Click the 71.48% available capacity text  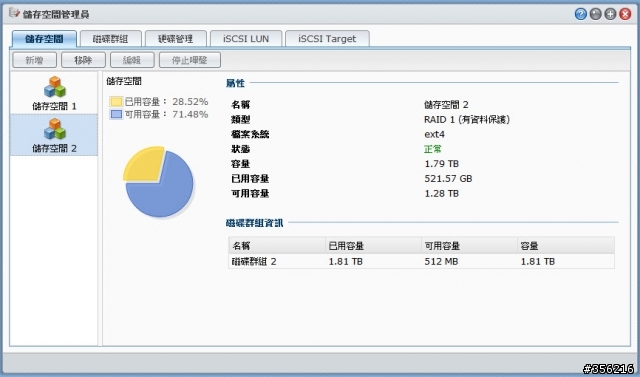[x=190, y=114]
